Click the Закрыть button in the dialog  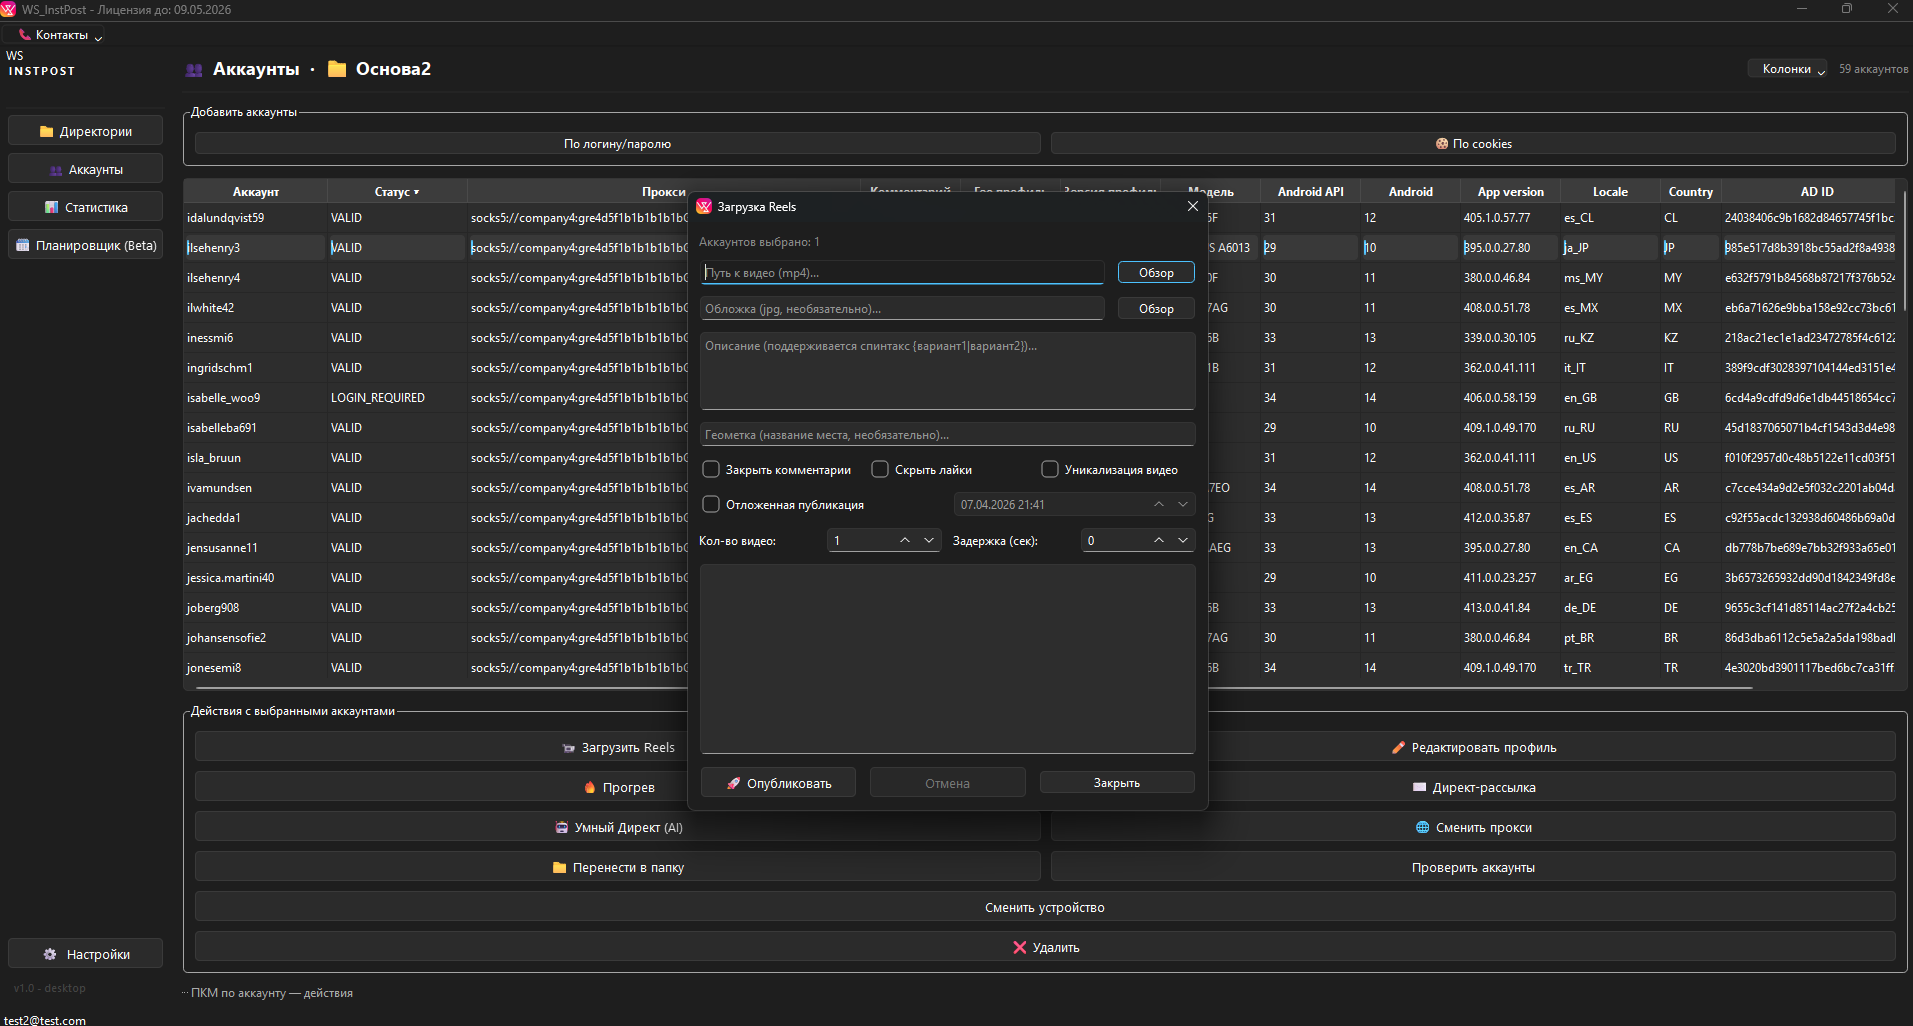(1116, 782)
